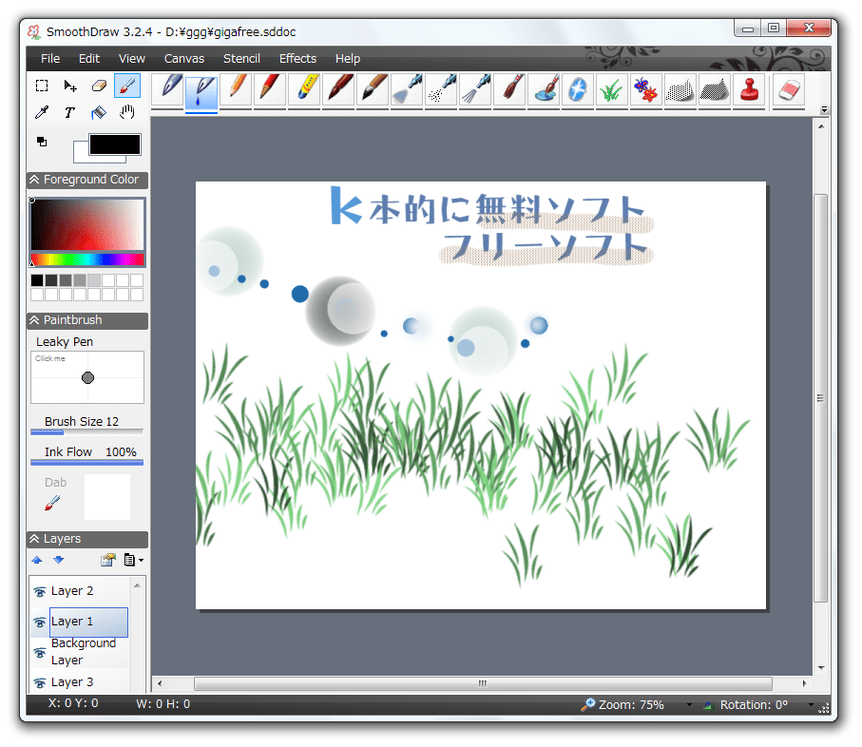
Task: Move Layer 1 up with the blue arrow
Action: coord(36,560)
